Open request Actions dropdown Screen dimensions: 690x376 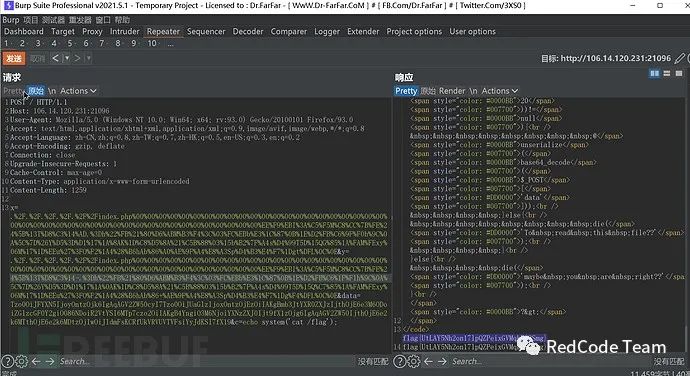click(x=78, y=91)
